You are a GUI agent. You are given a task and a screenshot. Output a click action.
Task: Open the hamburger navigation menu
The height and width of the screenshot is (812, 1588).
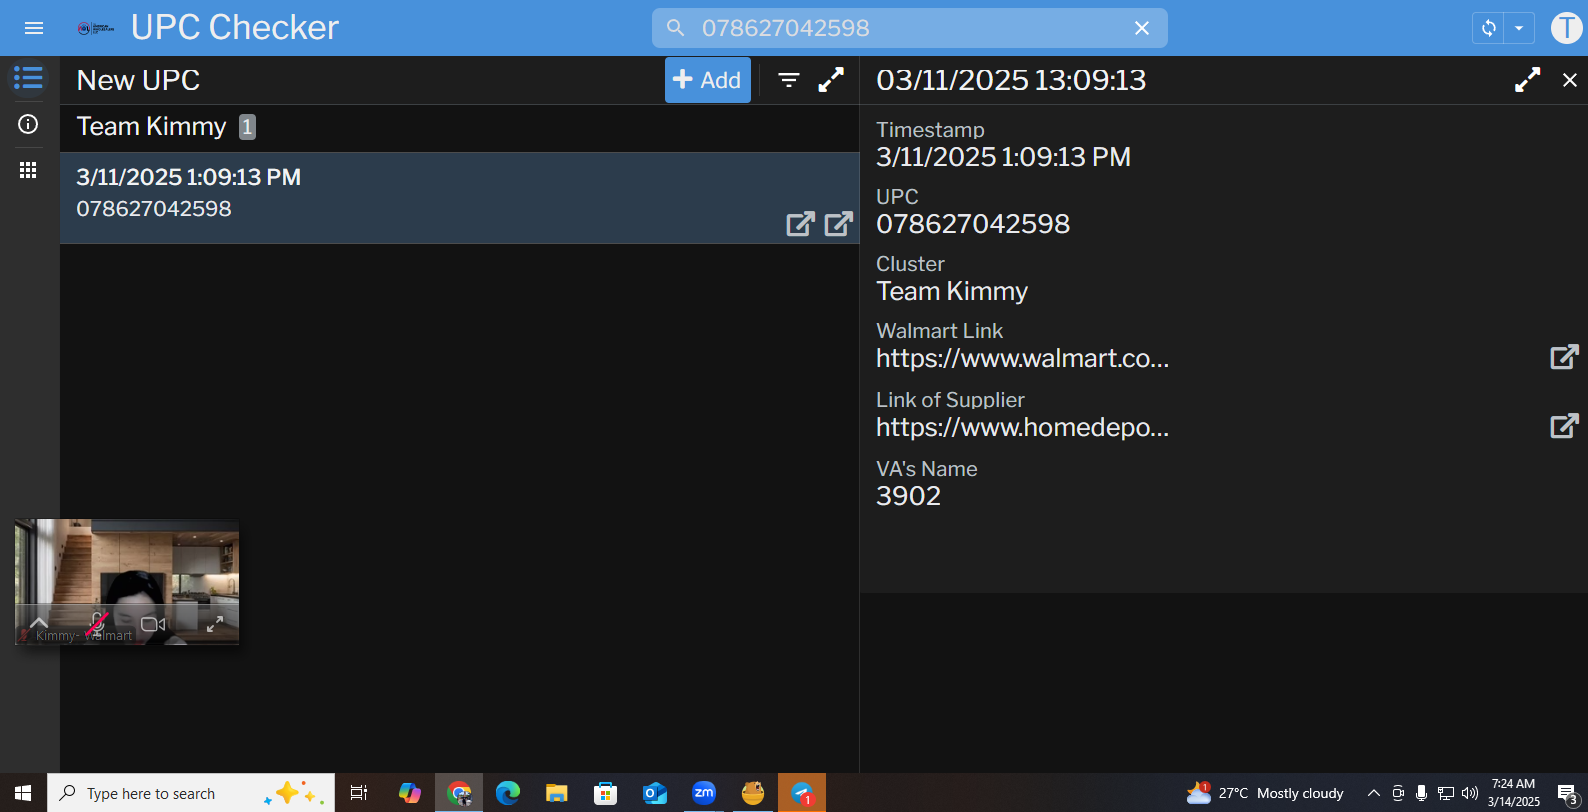pyautogui.click(x=34, y=28)
